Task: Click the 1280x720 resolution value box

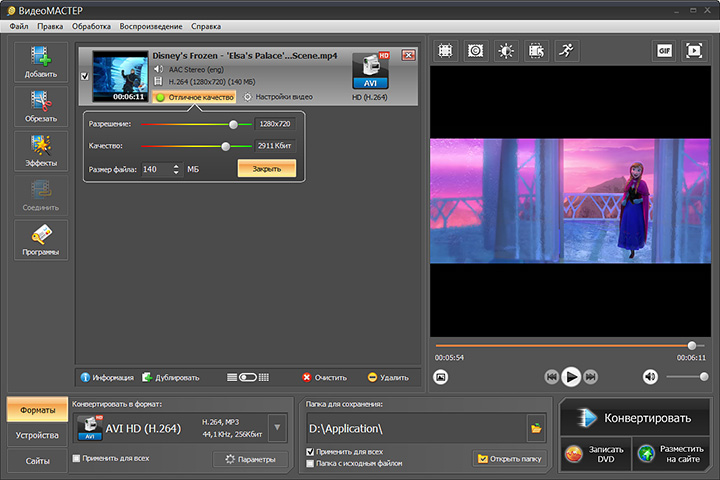Action: pos(275,124)
